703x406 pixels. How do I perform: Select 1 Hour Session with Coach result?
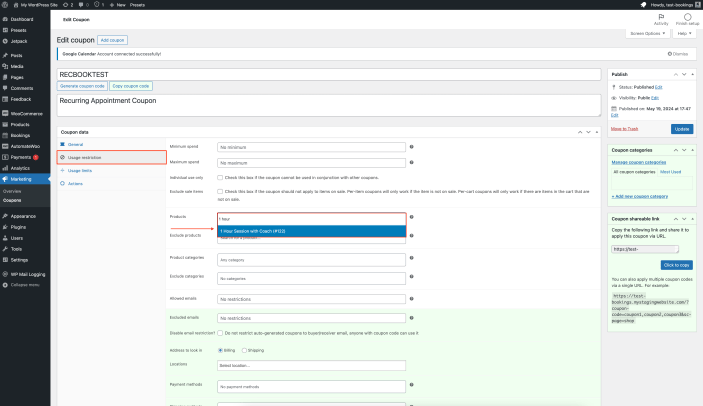(x=312, y=231)
